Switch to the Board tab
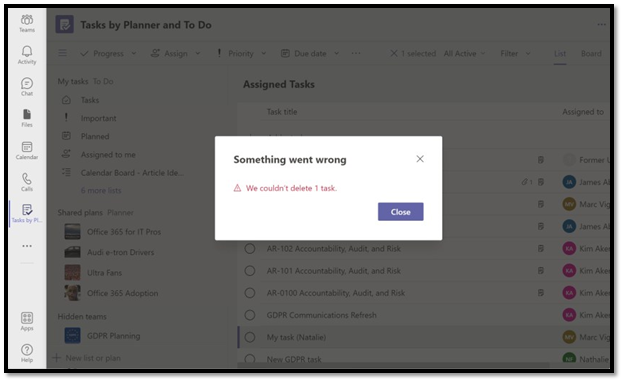 [591, 53]
